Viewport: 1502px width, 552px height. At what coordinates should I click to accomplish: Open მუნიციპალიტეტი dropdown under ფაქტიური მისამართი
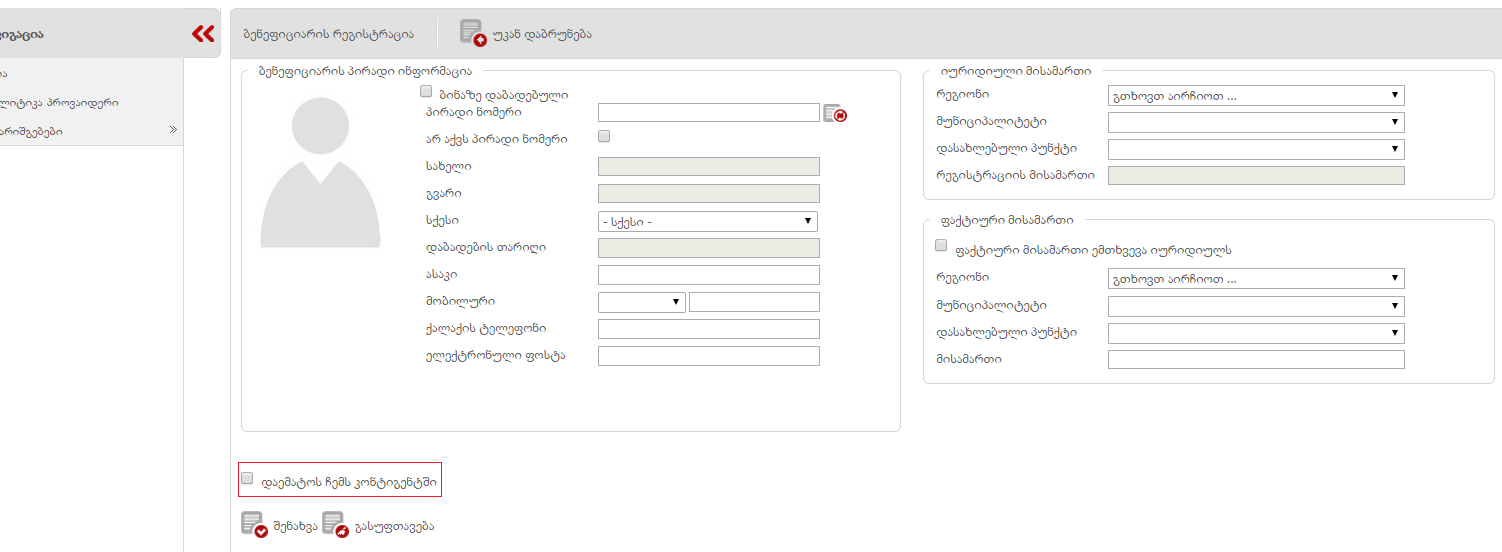point(1255,306)
